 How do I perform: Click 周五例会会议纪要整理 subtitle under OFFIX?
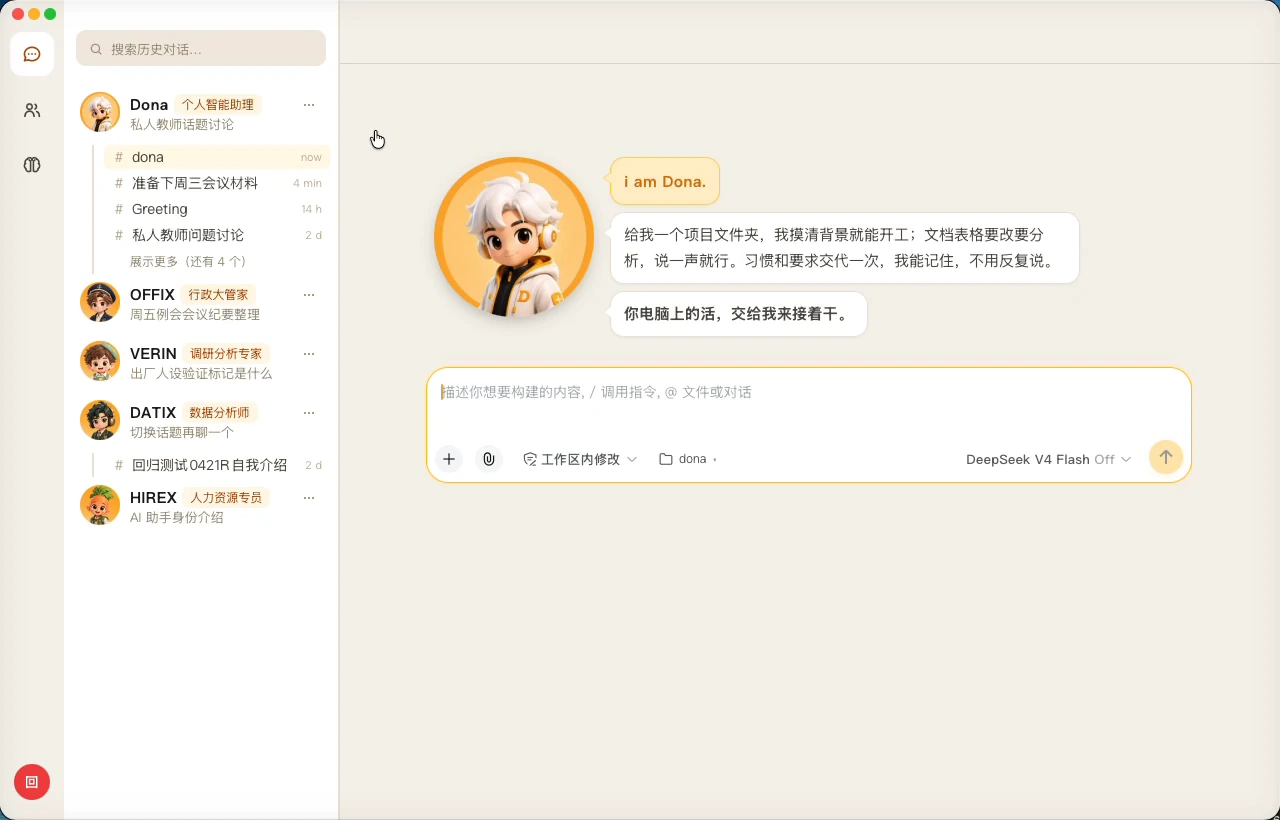coord(195,315)
